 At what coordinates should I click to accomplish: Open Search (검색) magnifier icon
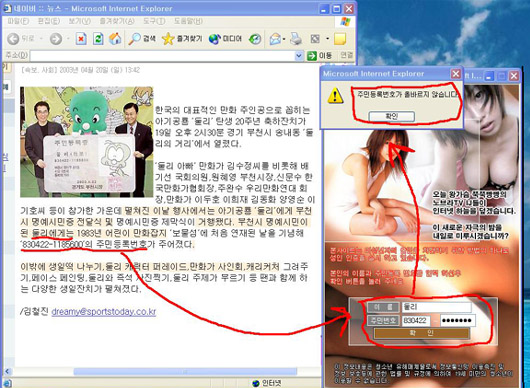point(134,39)
